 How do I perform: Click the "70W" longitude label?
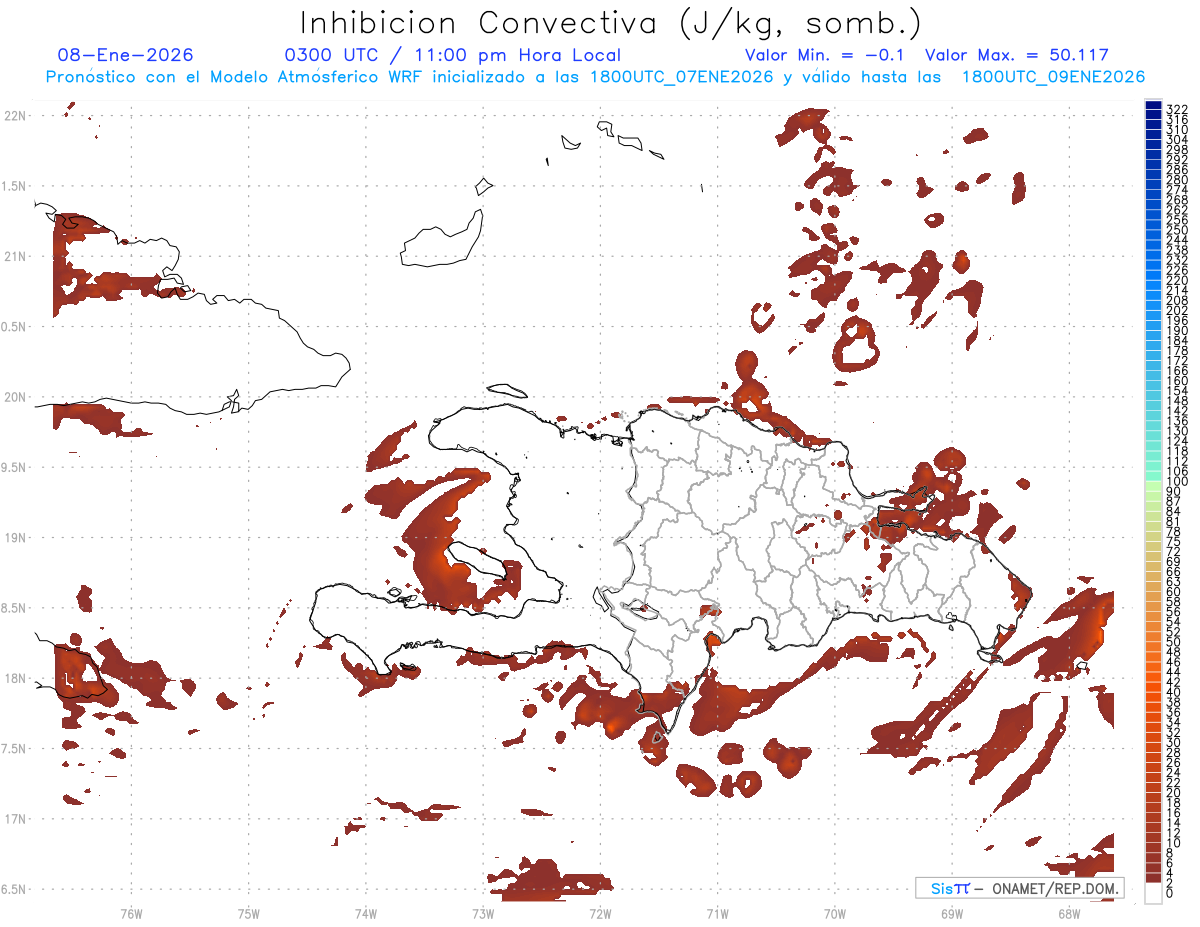tap(835, 913)
